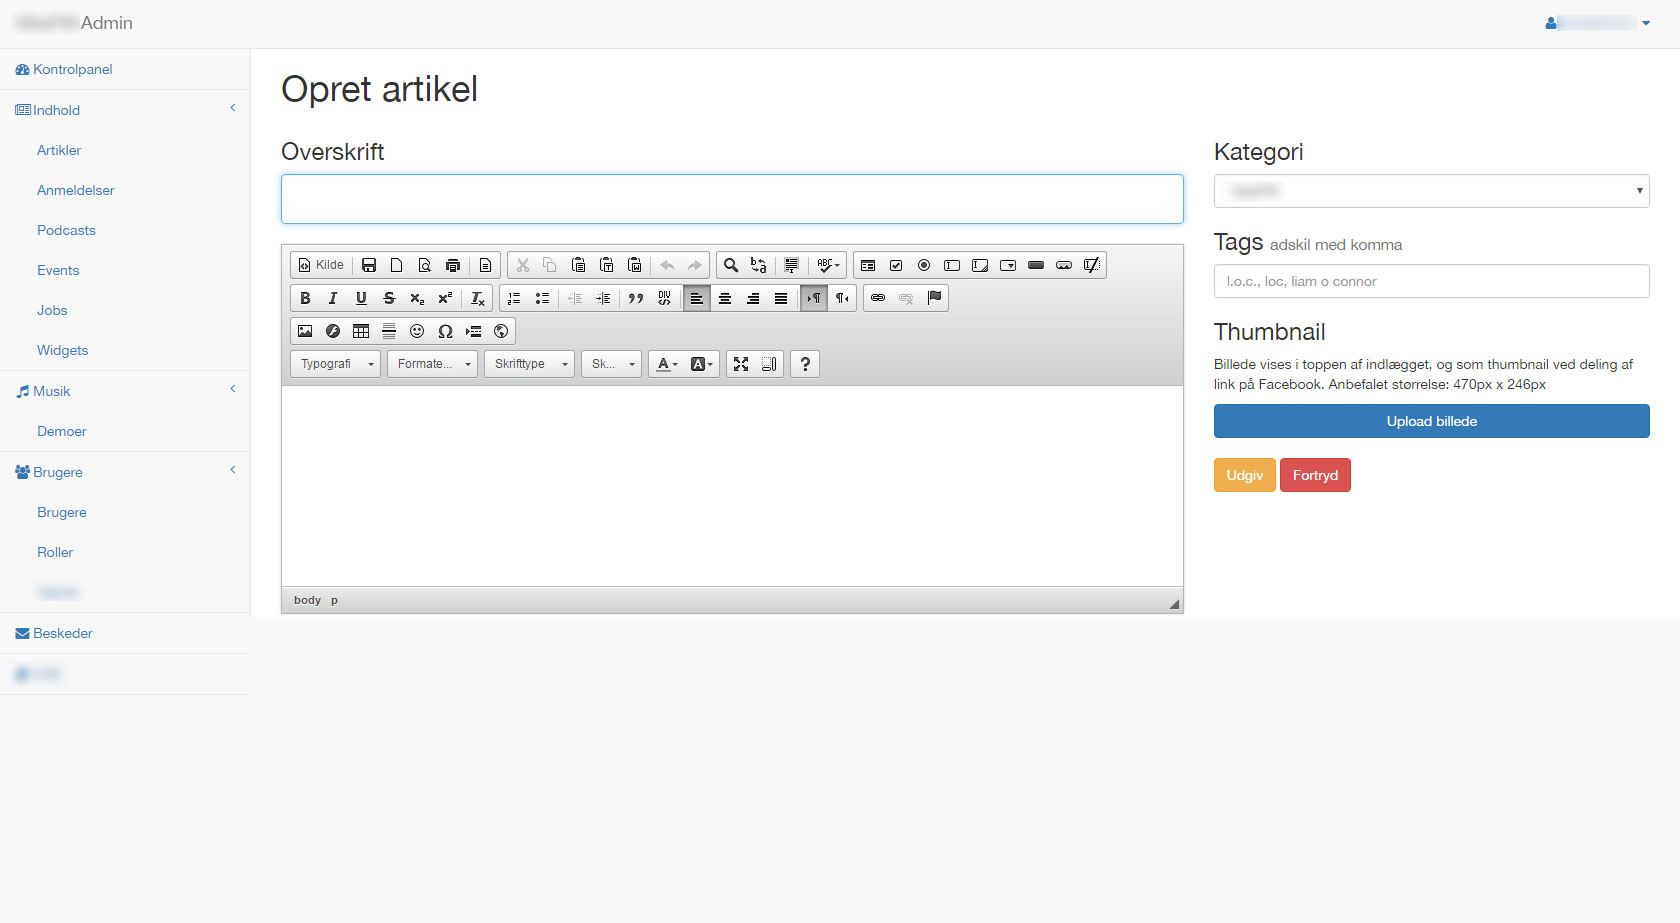Insert an image button form element
Viewport: 1680px width, 923px height.
click(1064, 265)
